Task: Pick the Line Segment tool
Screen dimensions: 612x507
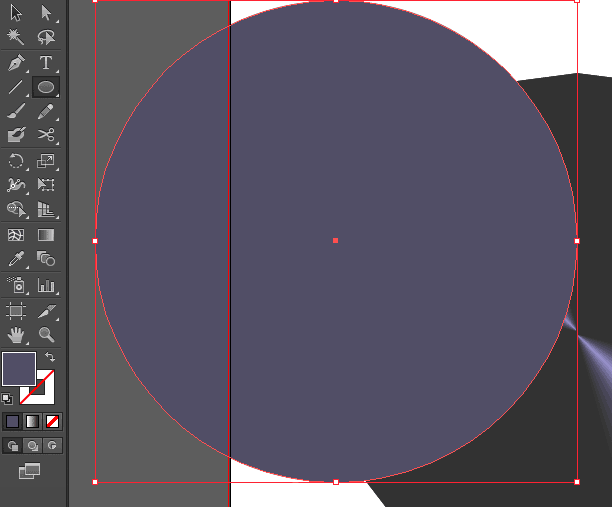Action: pos(16,87)
